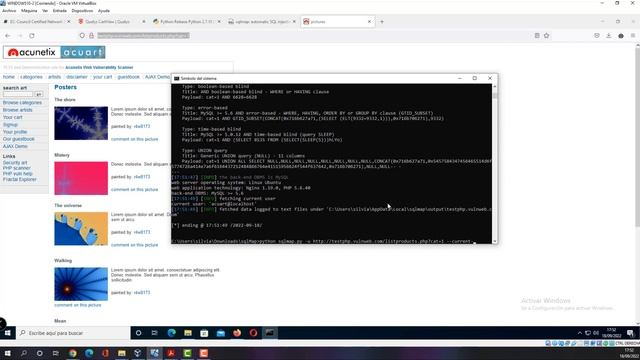Open the Ver menu in VirtualBox
640x360 pixels.
click(x=45, y=11)
